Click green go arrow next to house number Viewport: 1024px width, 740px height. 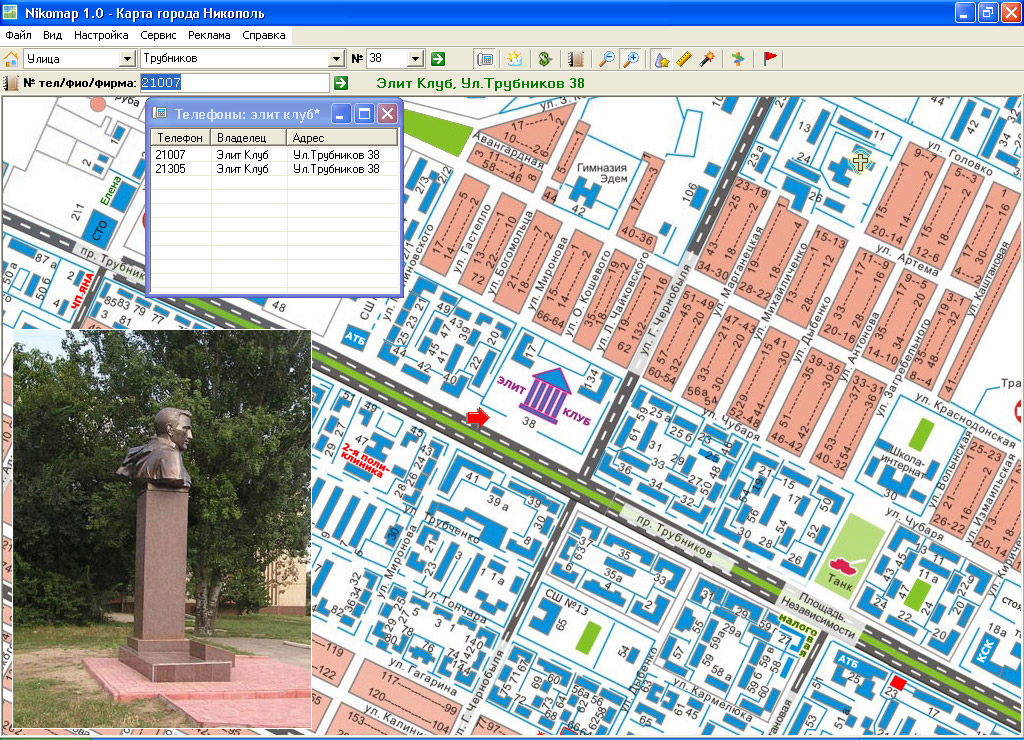coord(438,59)
